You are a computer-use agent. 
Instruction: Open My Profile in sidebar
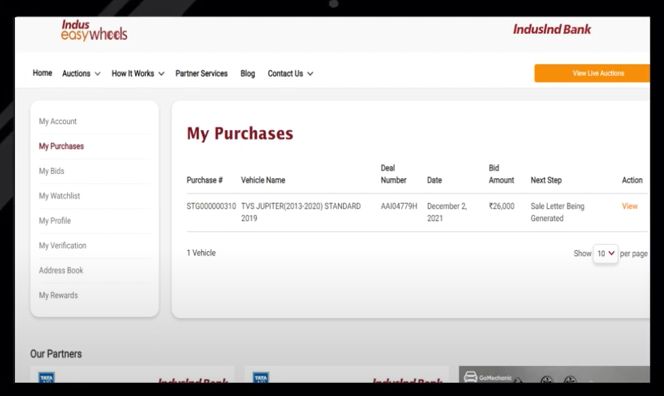click(x=55, y=221)
